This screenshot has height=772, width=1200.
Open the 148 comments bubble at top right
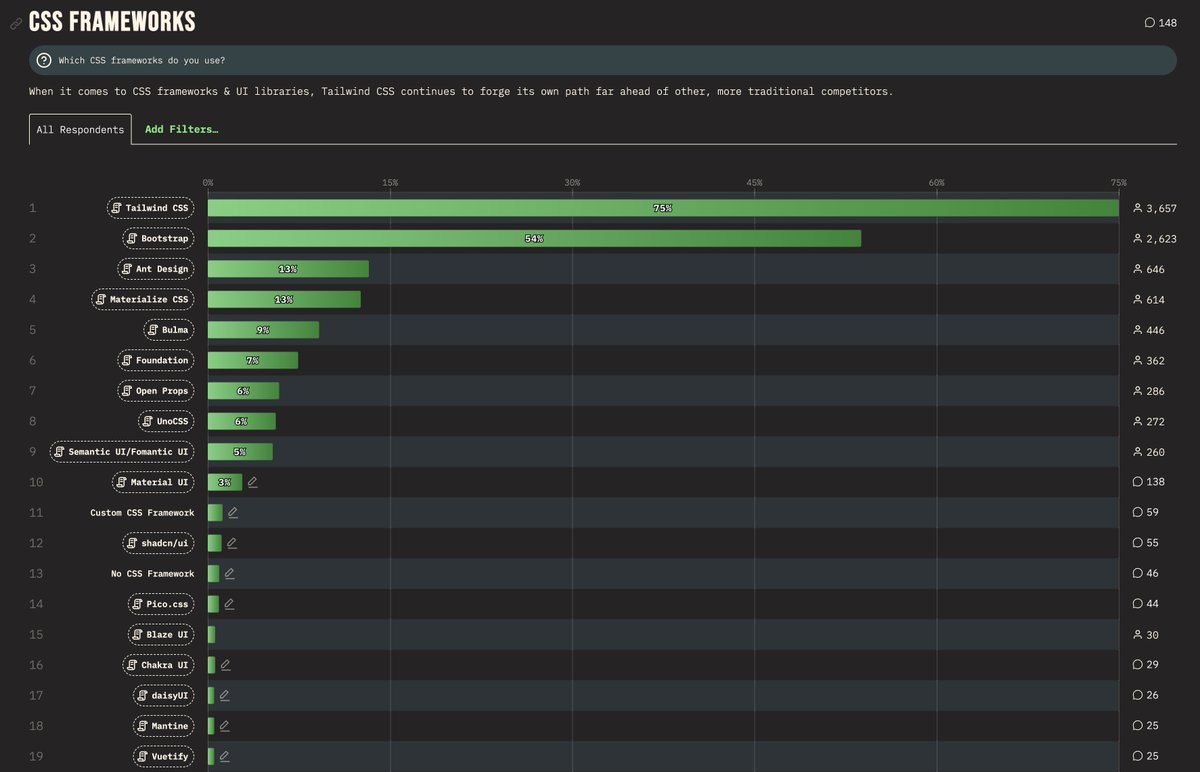point(1160,23)
